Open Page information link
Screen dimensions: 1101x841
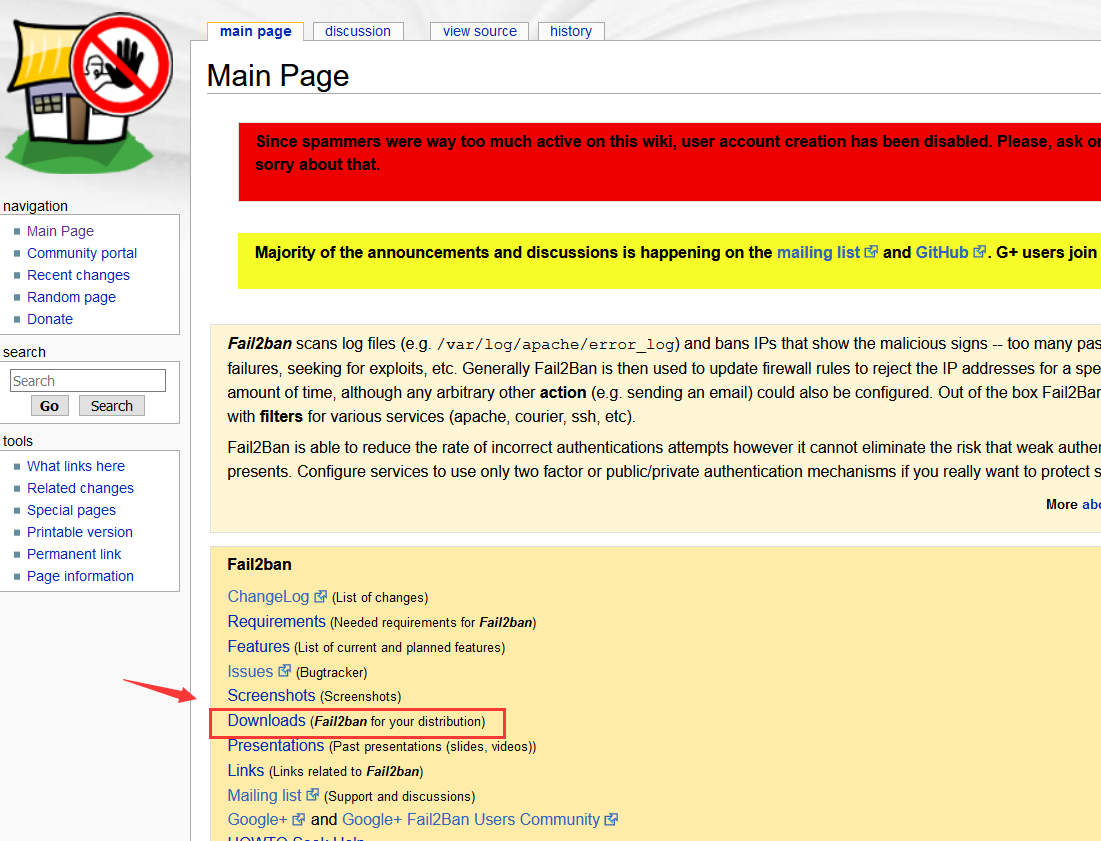tap(81, 576)
